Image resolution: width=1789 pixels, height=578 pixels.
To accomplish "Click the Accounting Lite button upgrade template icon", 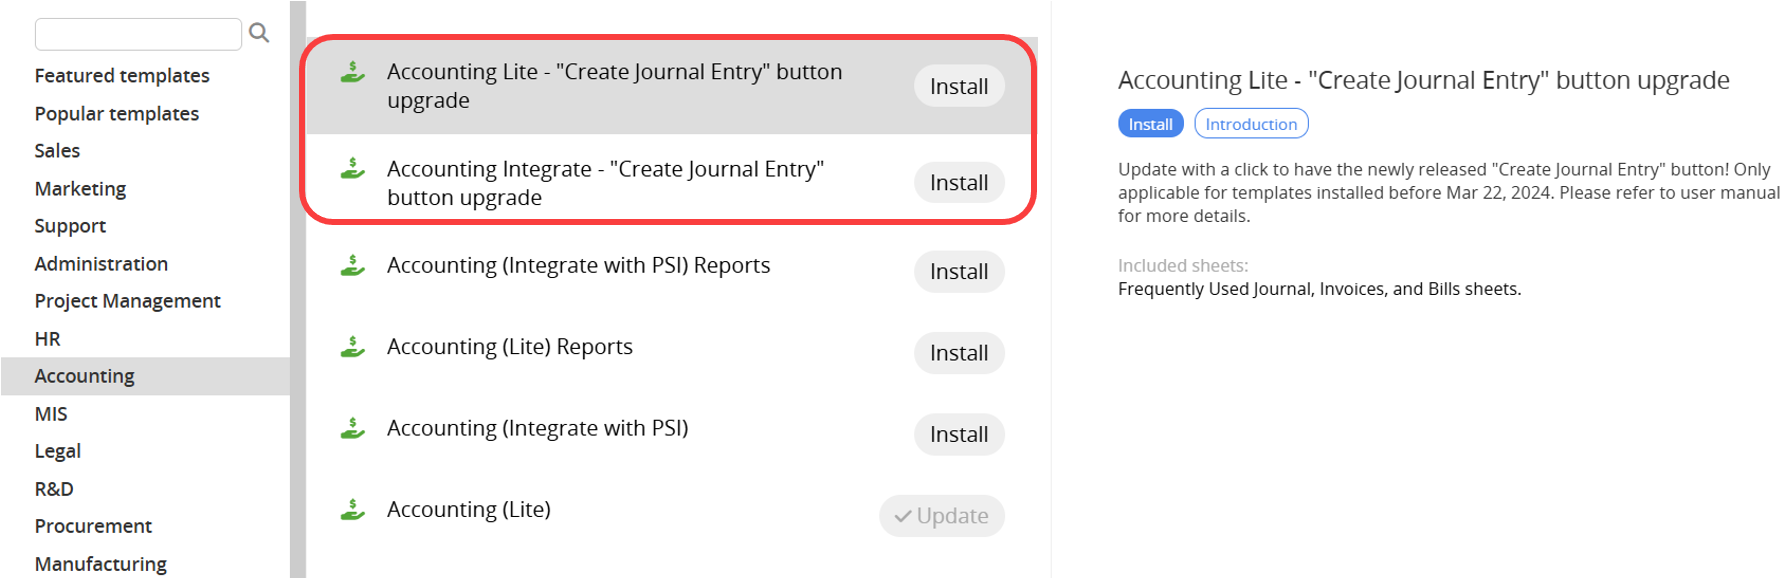I will pyautogui.click(x=352, y=72).
